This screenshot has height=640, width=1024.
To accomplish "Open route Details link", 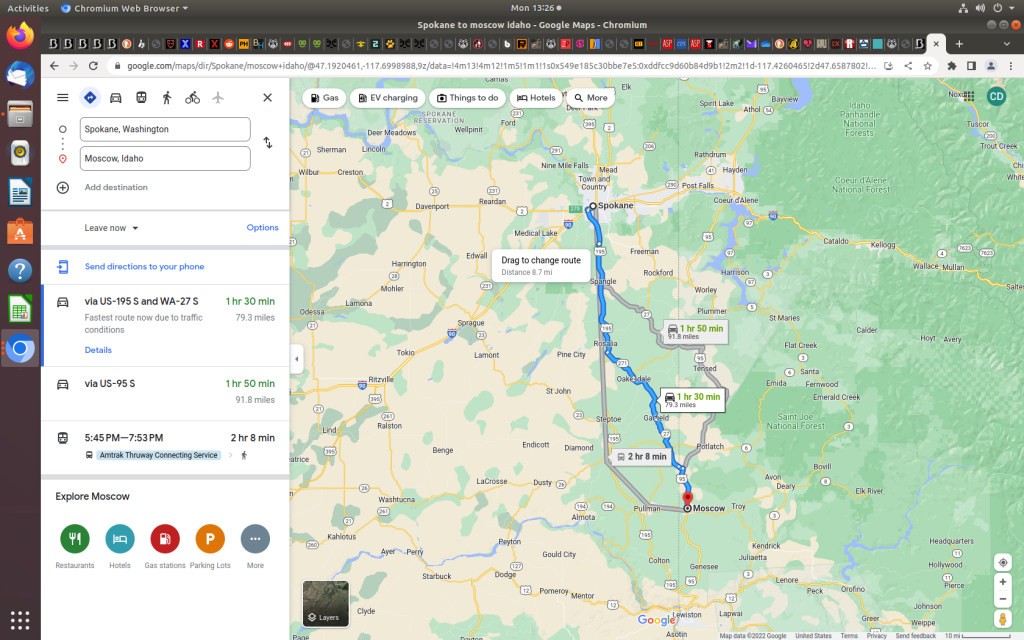I will (98, 350).
